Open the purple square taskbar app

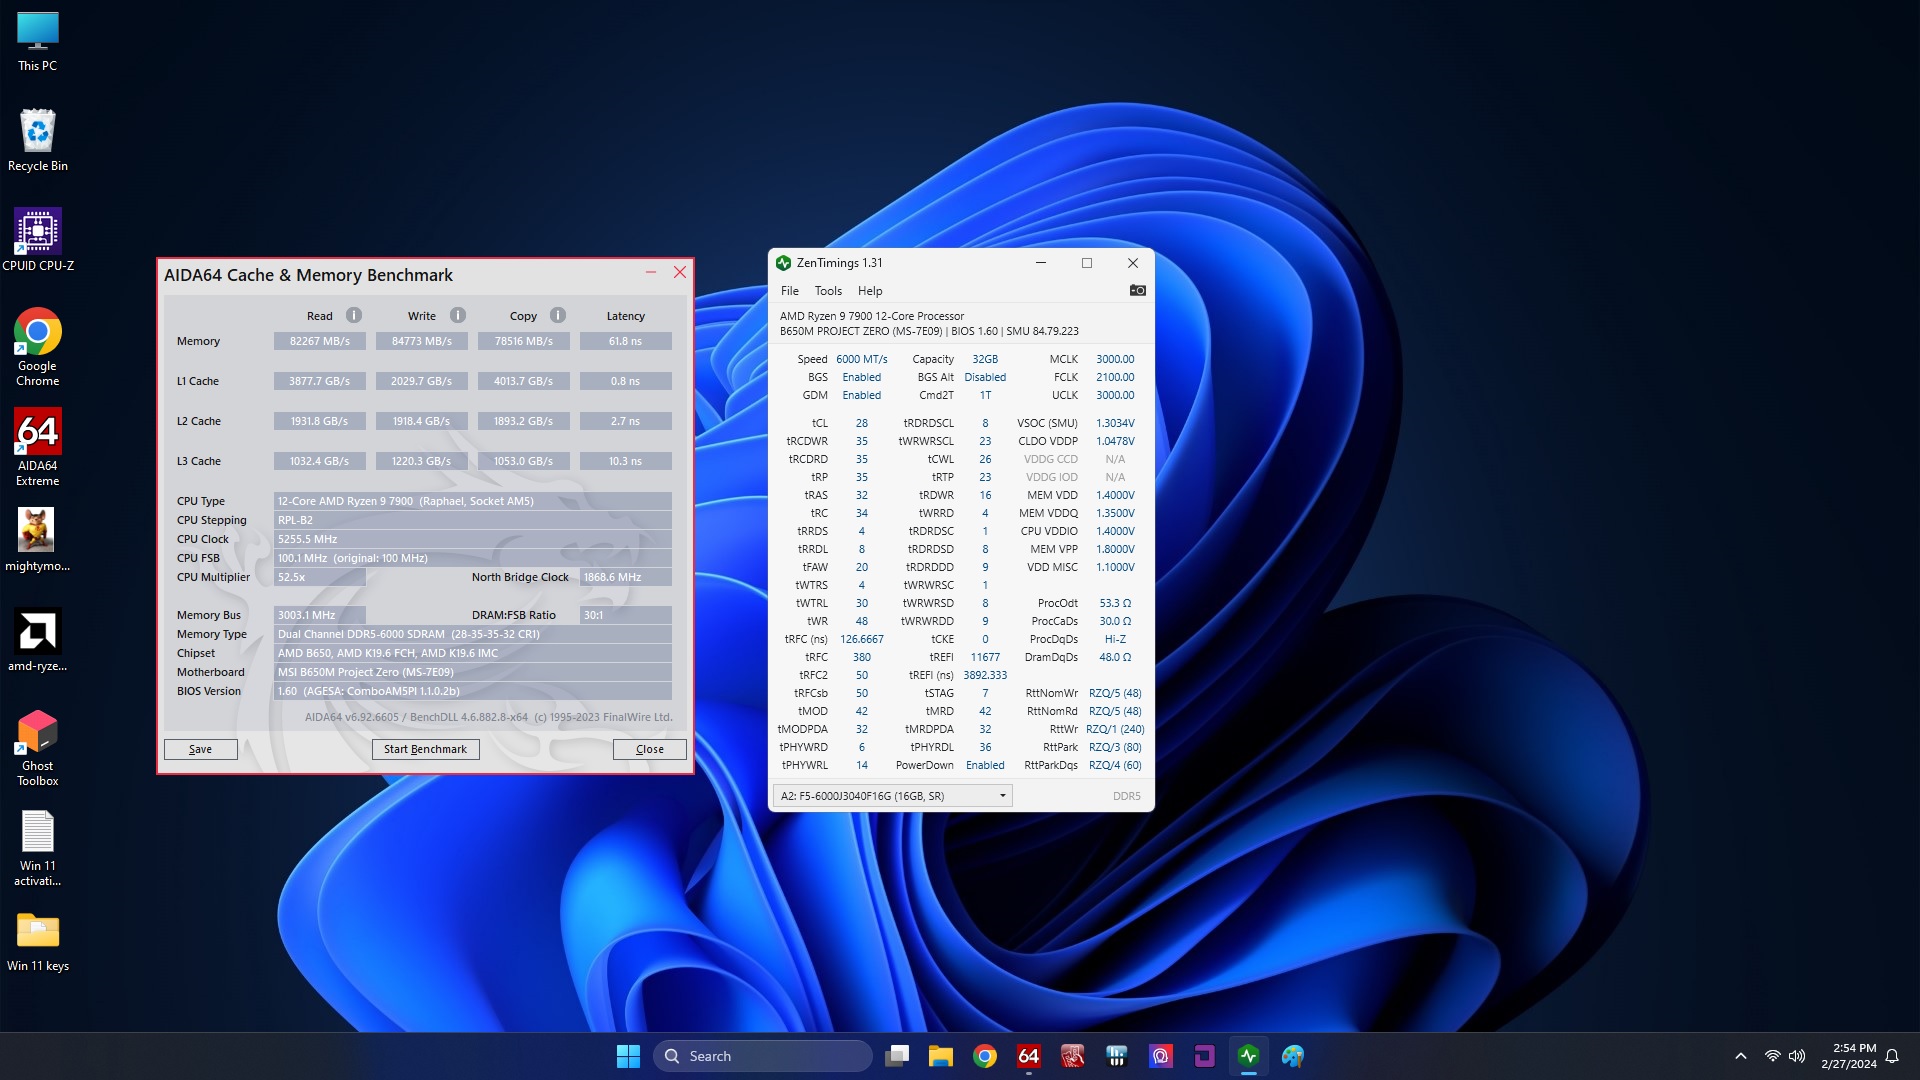[x=1205, y=1056]
